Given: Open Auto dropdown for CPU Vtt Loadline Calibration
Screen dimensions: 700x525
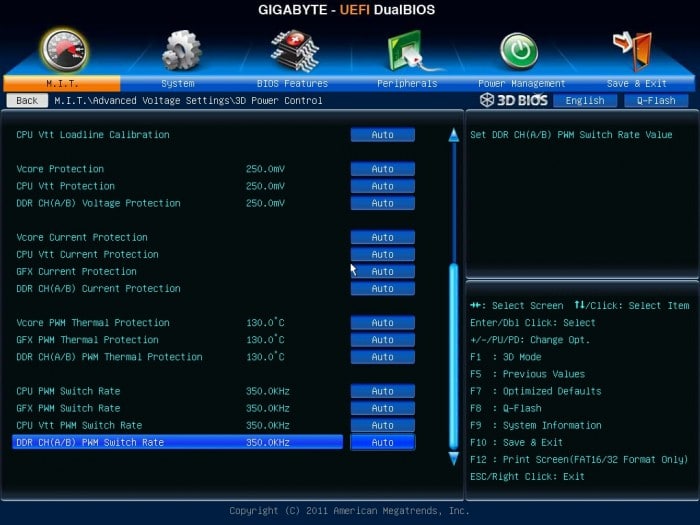Looking at the screenshot, I should tap(383, 135).
